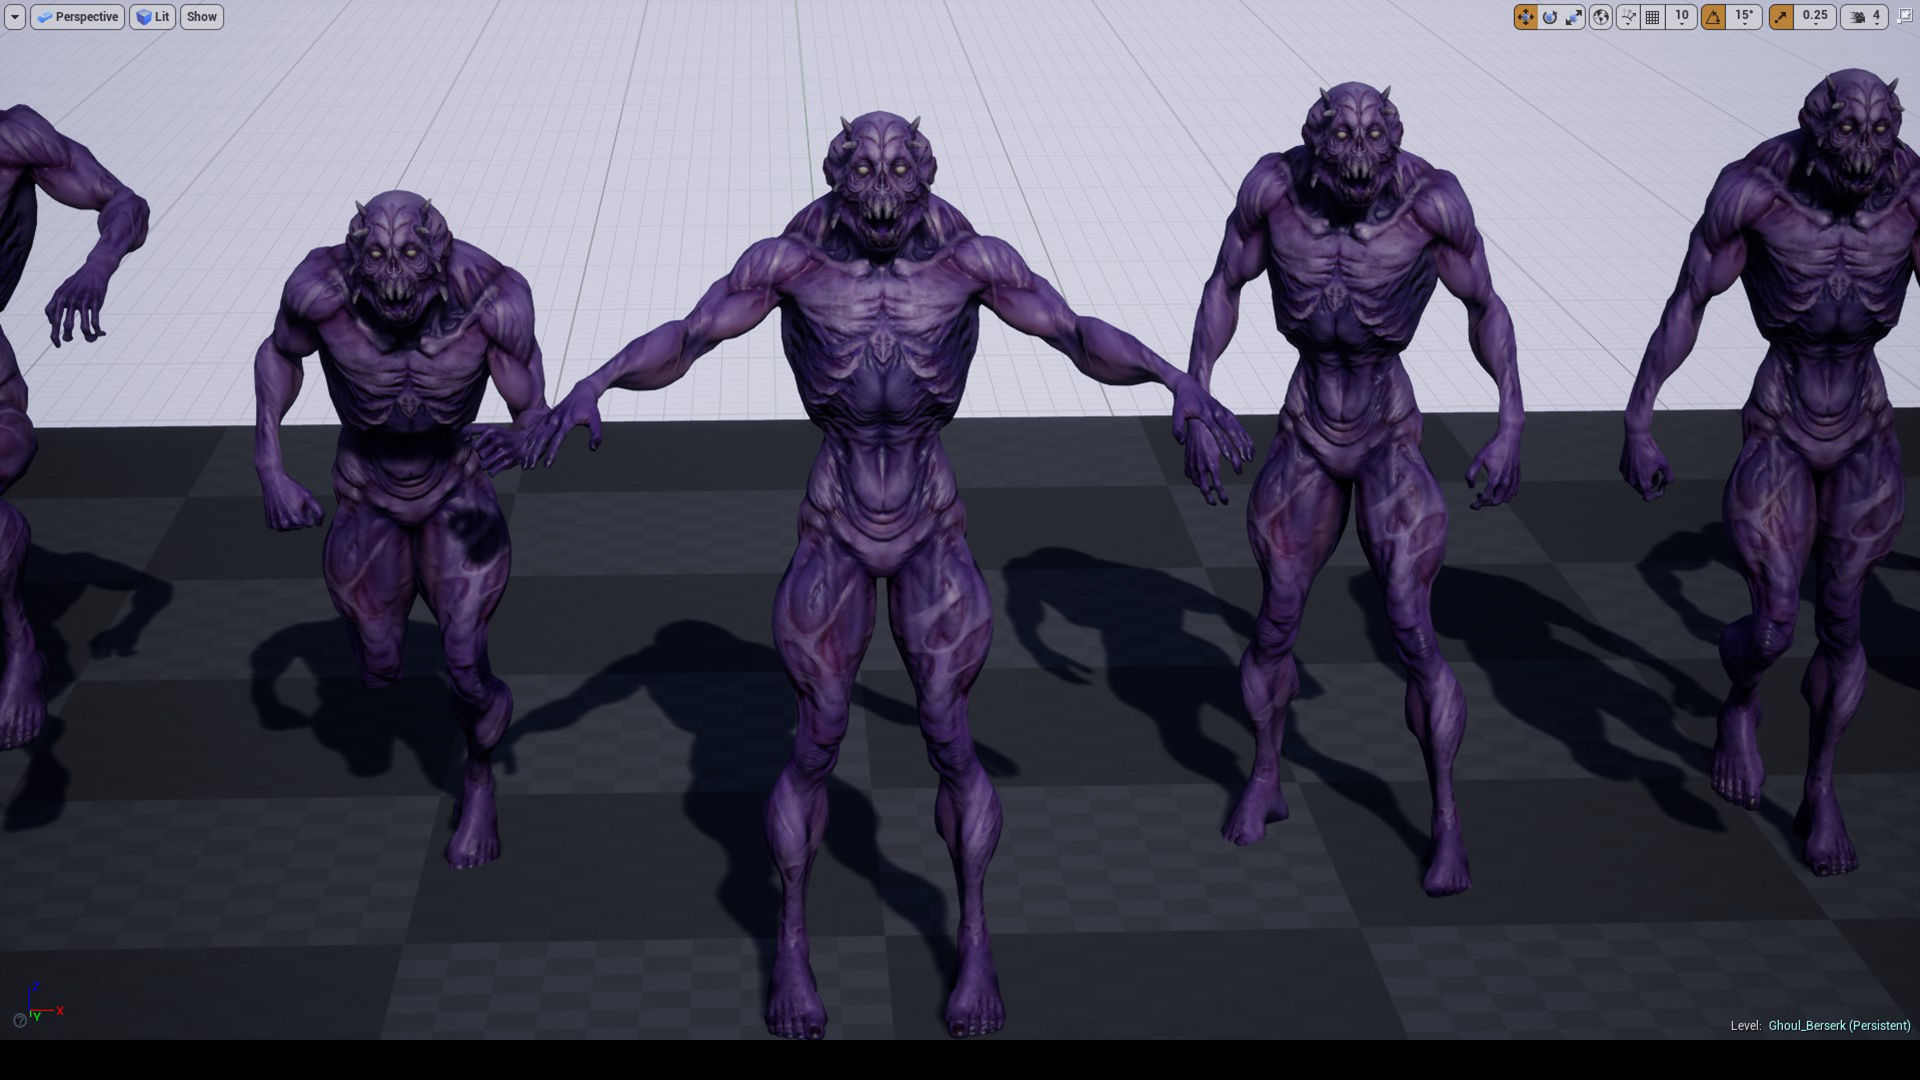Select the translate (move) gizmo tool
This screenshot has width=1920, height=1080.
[1525, 17]
